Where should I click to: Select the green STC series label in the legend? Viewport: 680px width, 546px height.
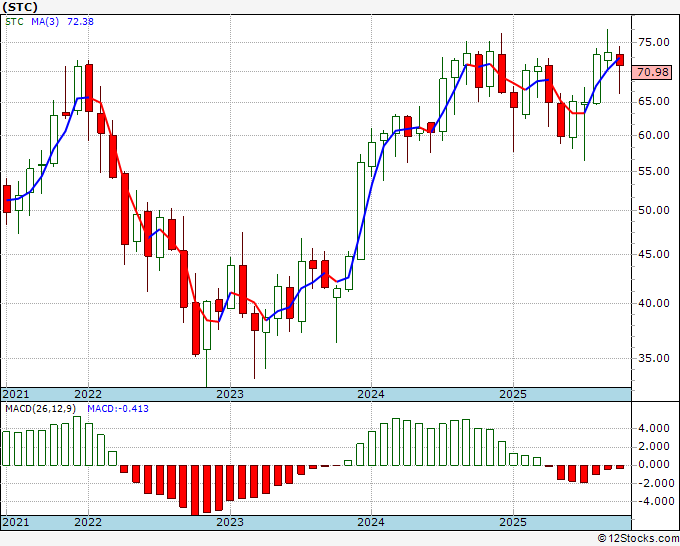(14, 22)
